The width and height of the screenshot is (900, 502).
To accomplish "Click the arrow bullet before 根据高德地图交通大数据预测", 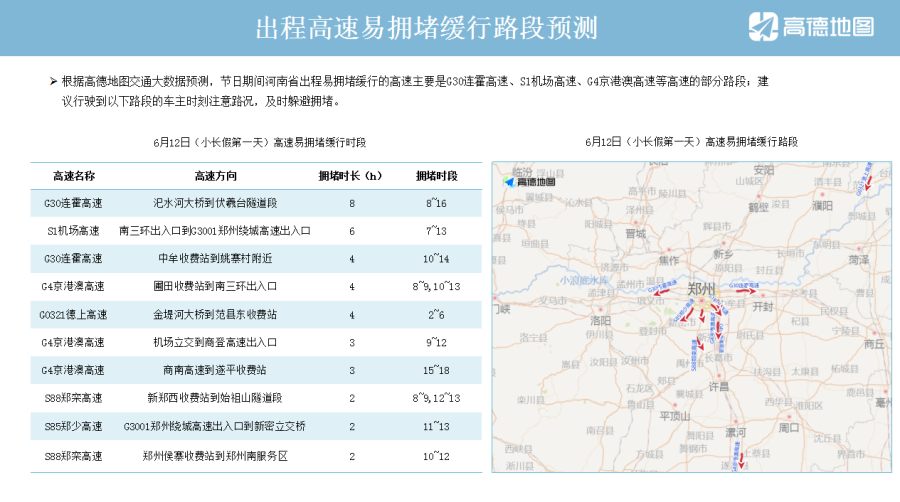I will click(x=54, y=81).
